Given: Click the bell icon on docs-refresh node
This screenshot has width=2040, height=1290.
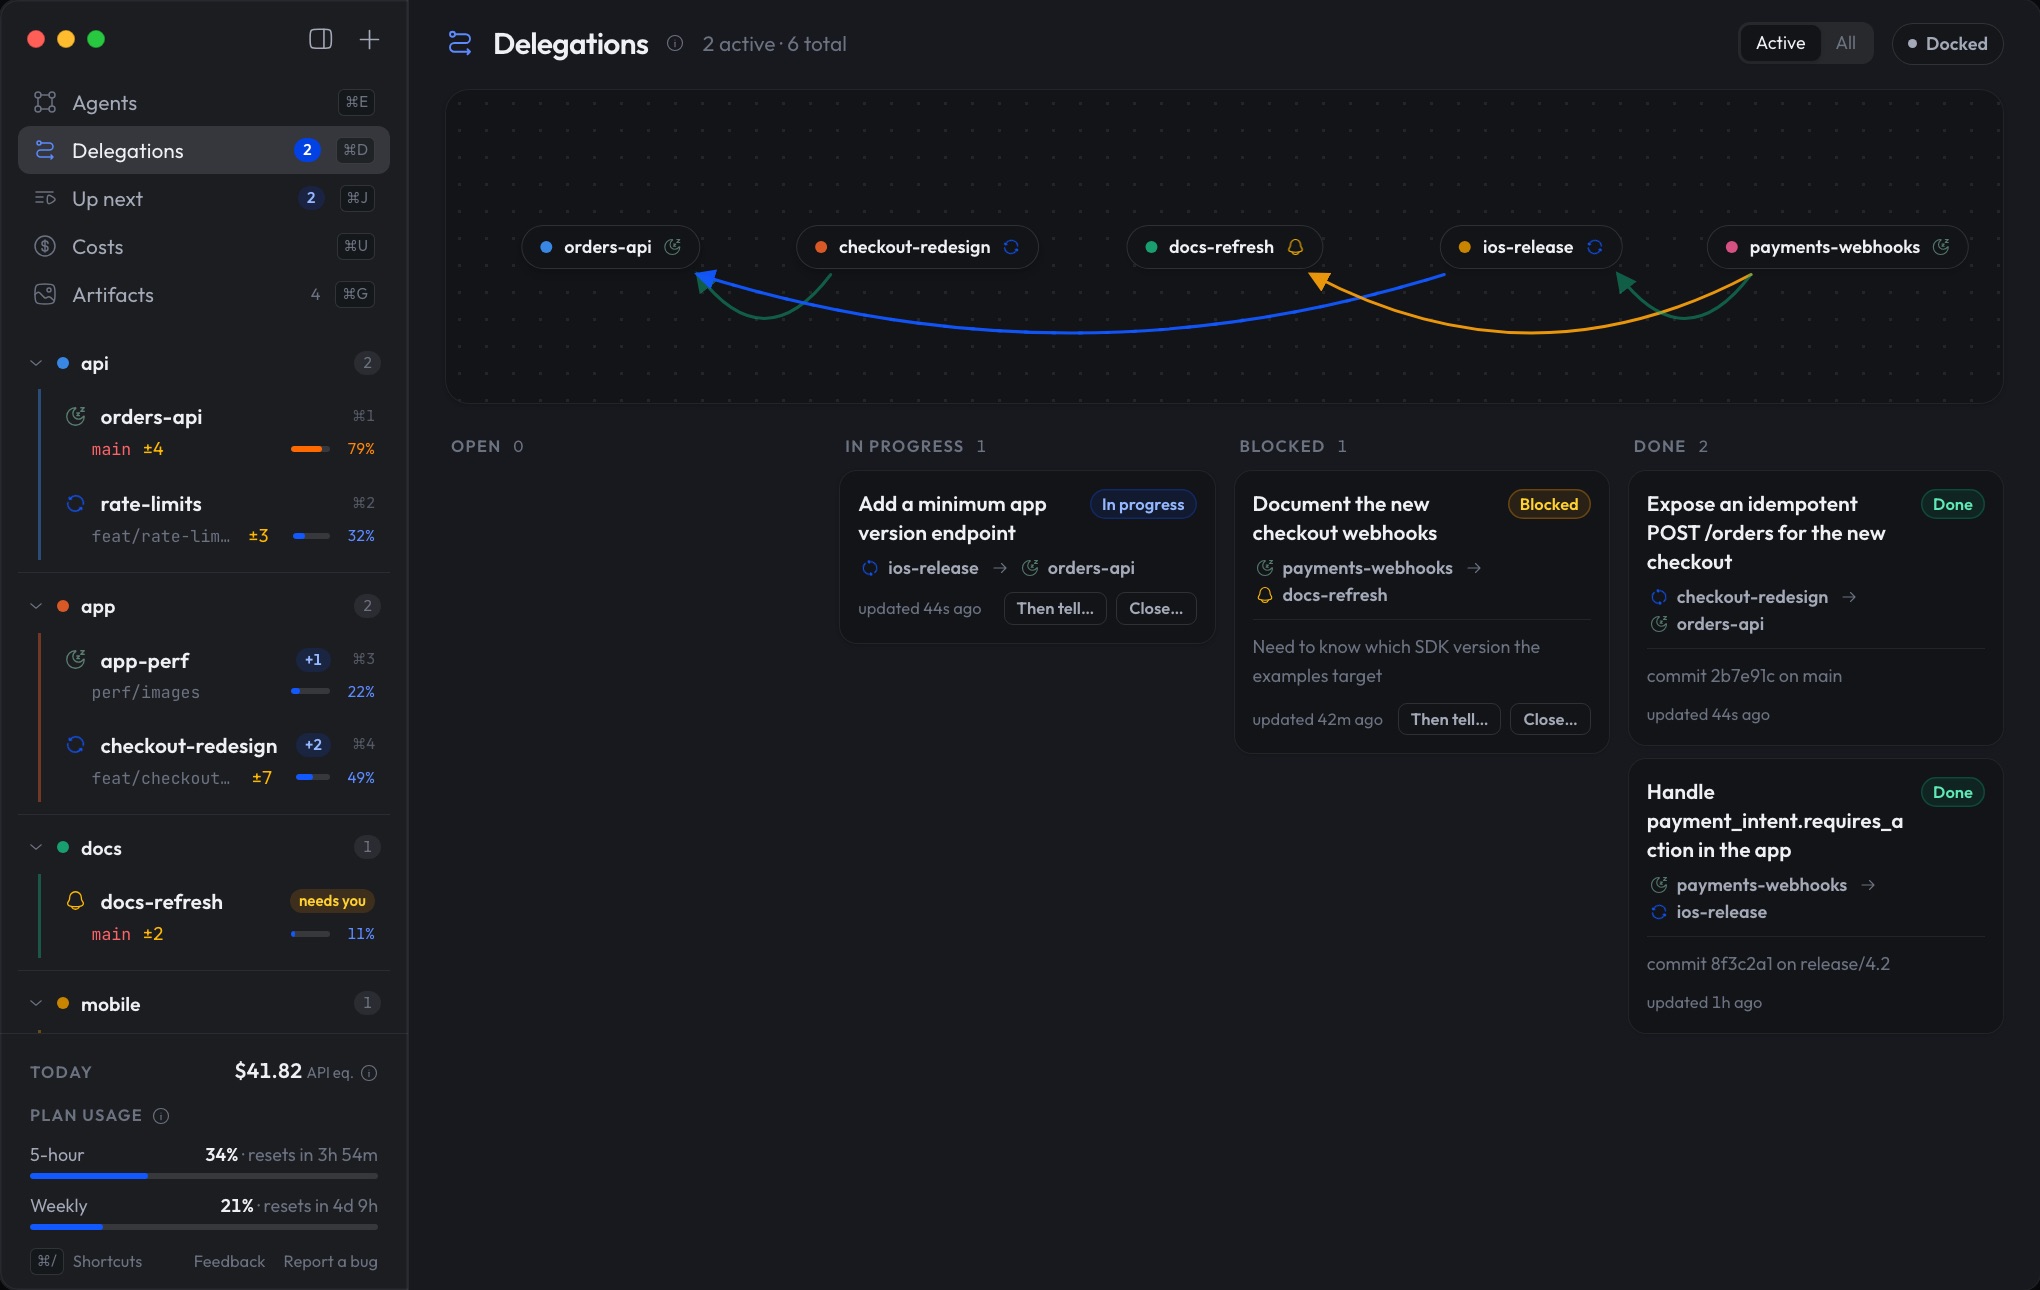Looking at the screenshot, I should click(x=1295, y=247).
